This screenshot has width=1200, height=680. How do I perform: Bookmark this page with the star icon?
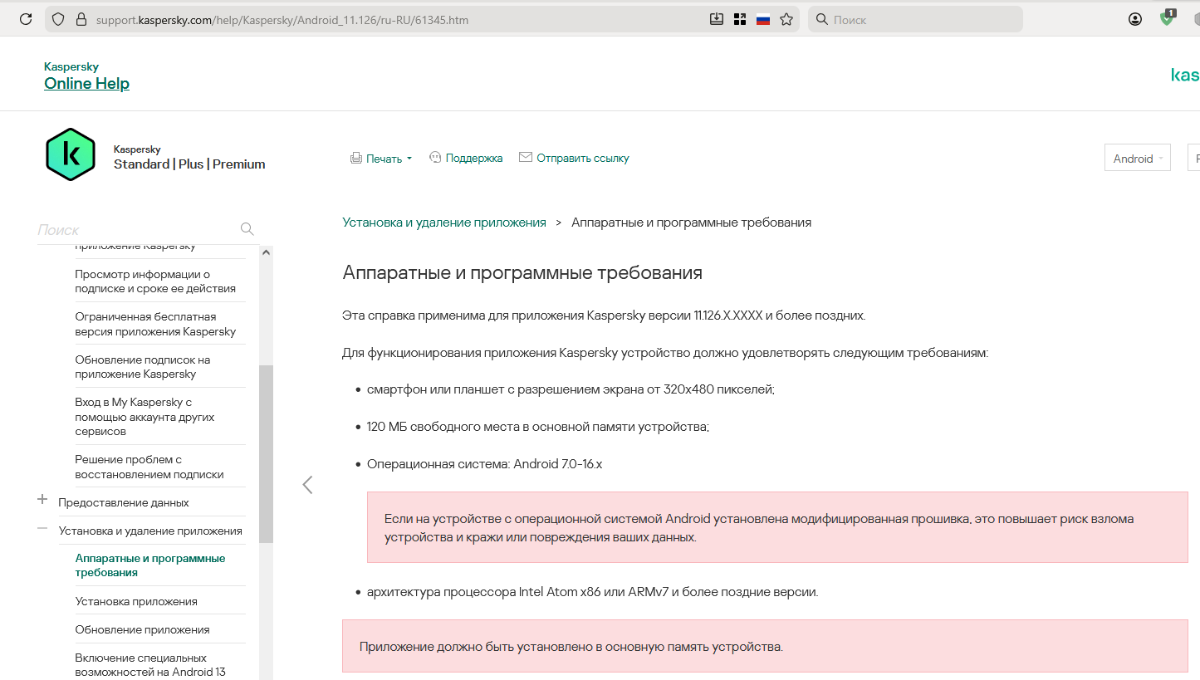(x=787, y=19)
